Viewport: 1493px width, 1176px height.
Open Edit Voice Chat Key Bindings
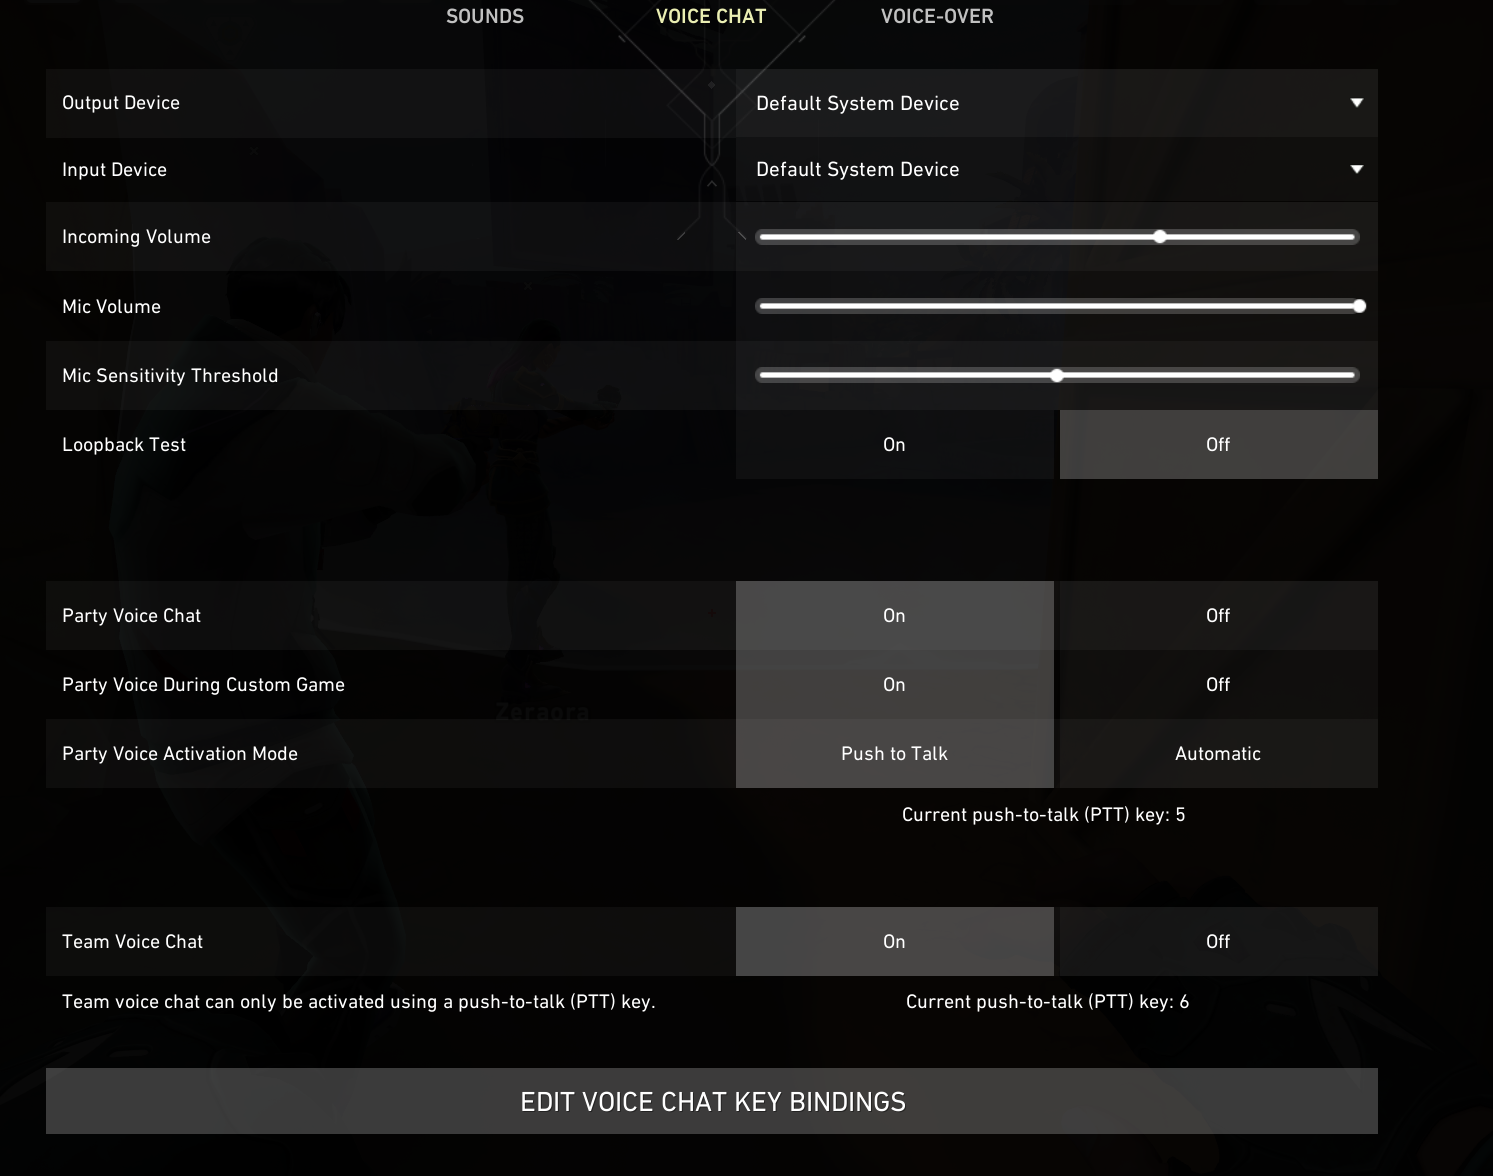[x=712, y=1101]
